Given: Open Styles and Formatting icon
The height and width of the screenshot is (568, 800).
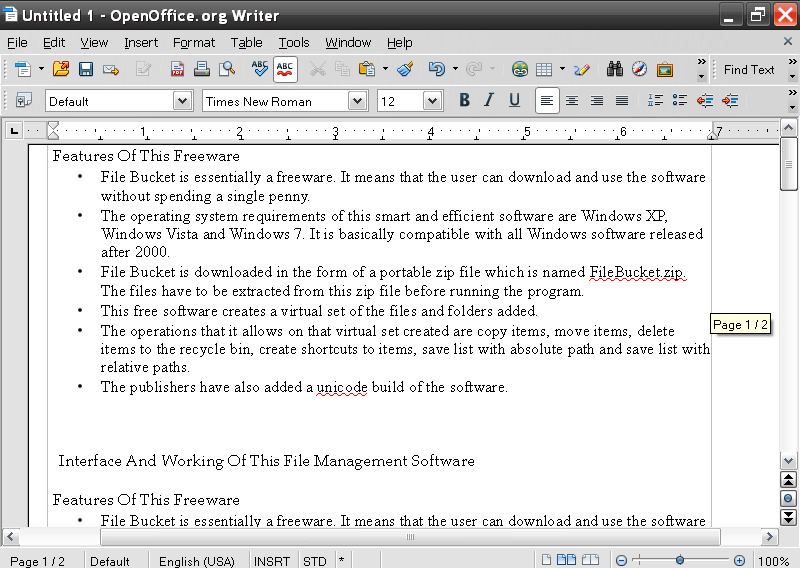Looking at the screenshot, I should coord(23,101).
